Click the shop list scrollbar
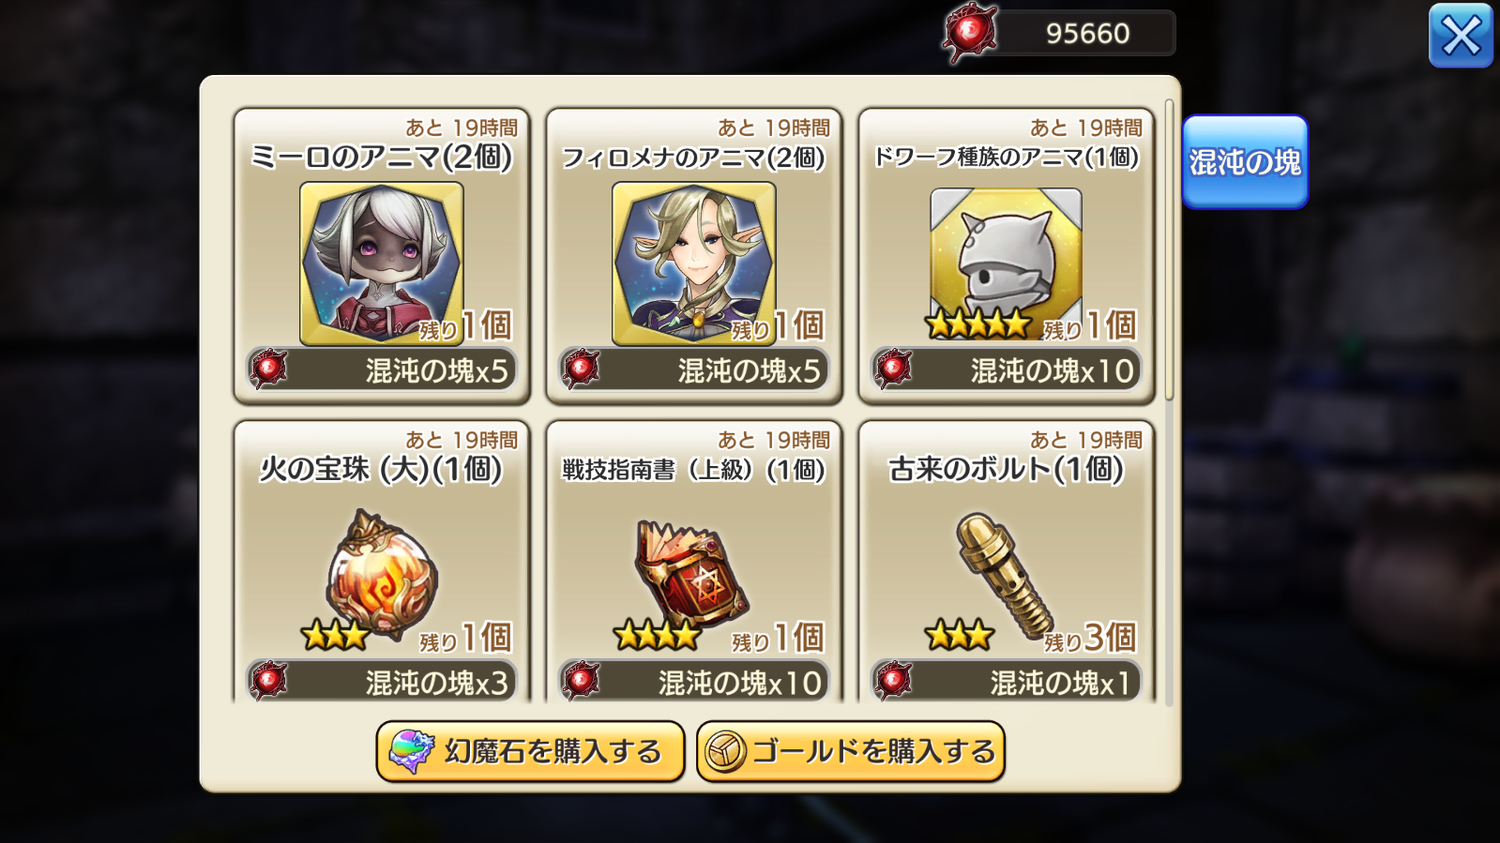 point(1169,250)
